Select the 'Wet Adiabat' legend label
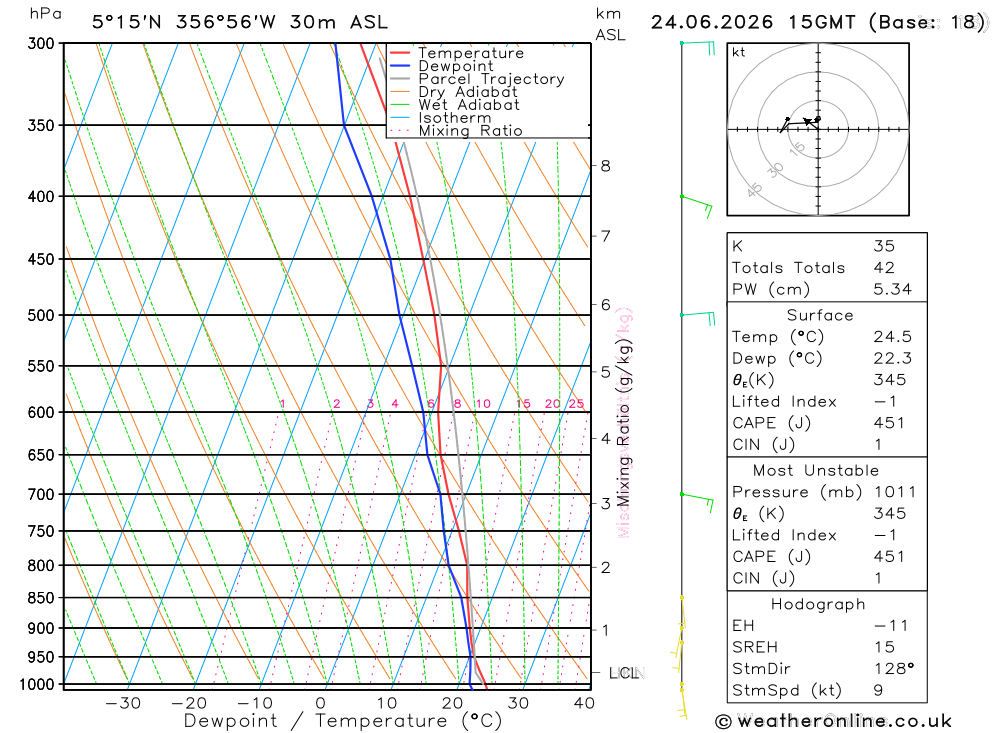Image resolution: width=1000 pixels, height=733 pixels. (469, 105)
